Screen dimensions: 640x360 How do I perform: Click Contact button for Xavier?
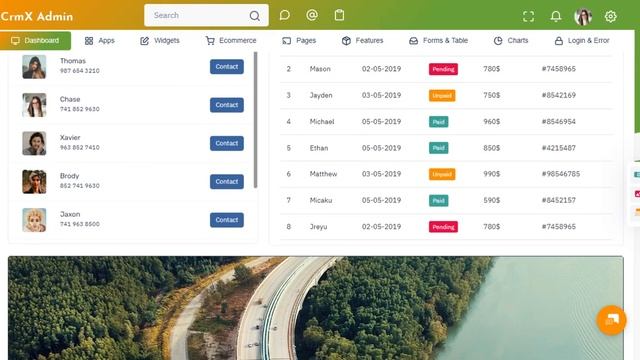(227, 143)
